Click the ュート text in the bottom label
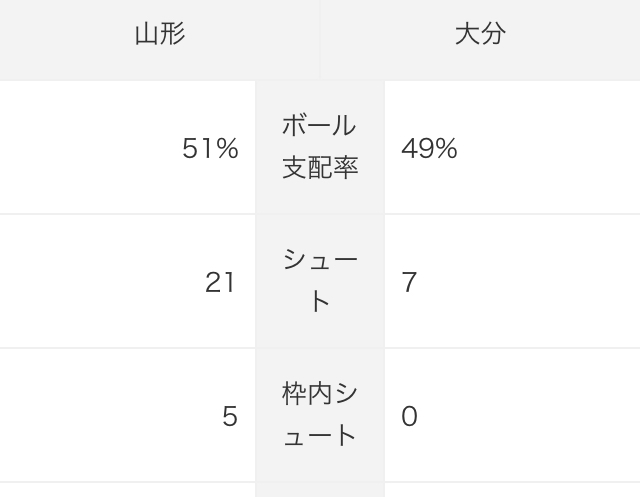The width and height of the screenshot is (640, 497). (x=319, y=436)
